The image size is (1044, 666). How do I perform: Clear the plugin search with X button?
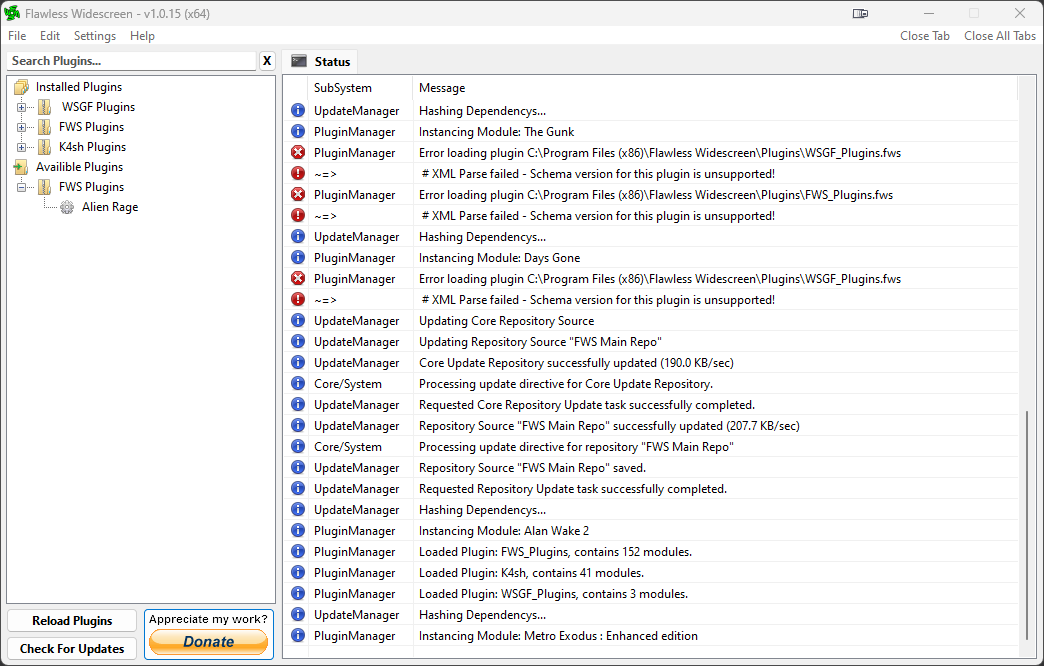(267, 61)
